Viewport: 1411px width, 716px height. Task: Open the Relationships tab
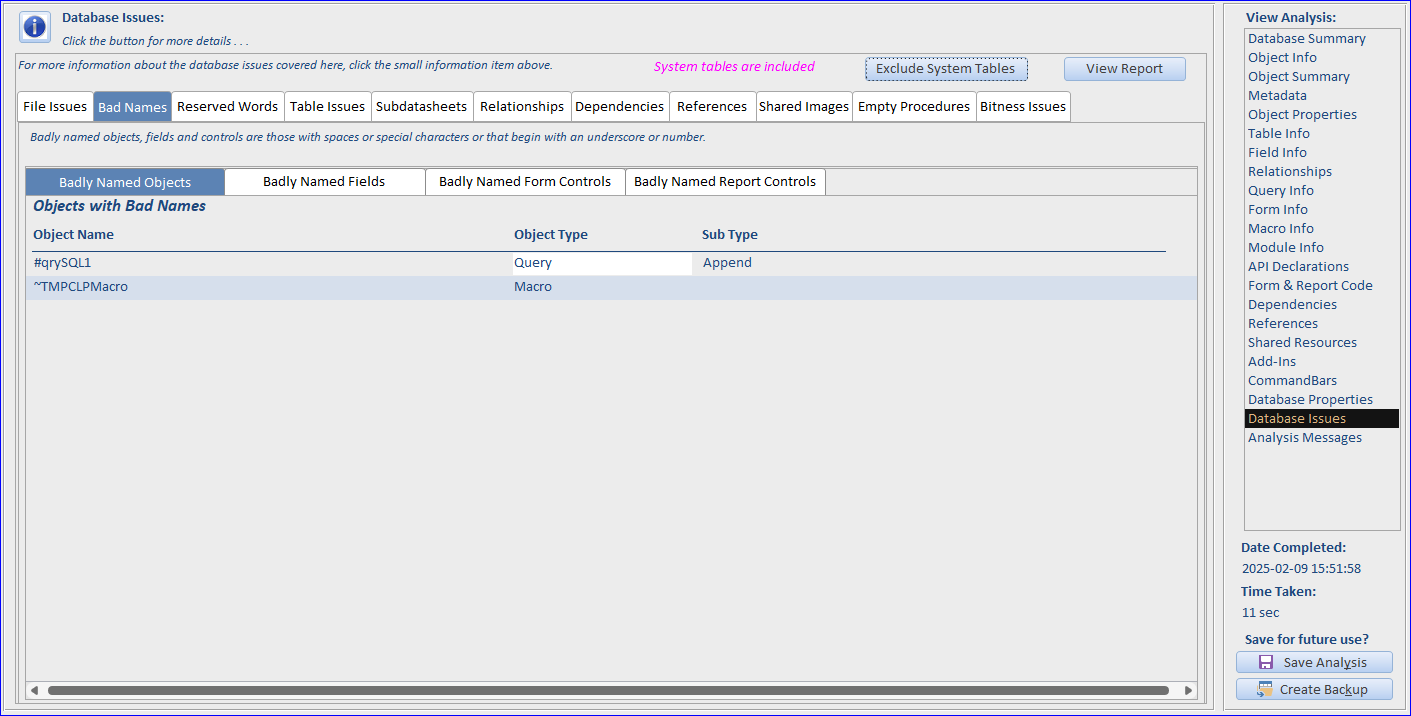point(522,107)
